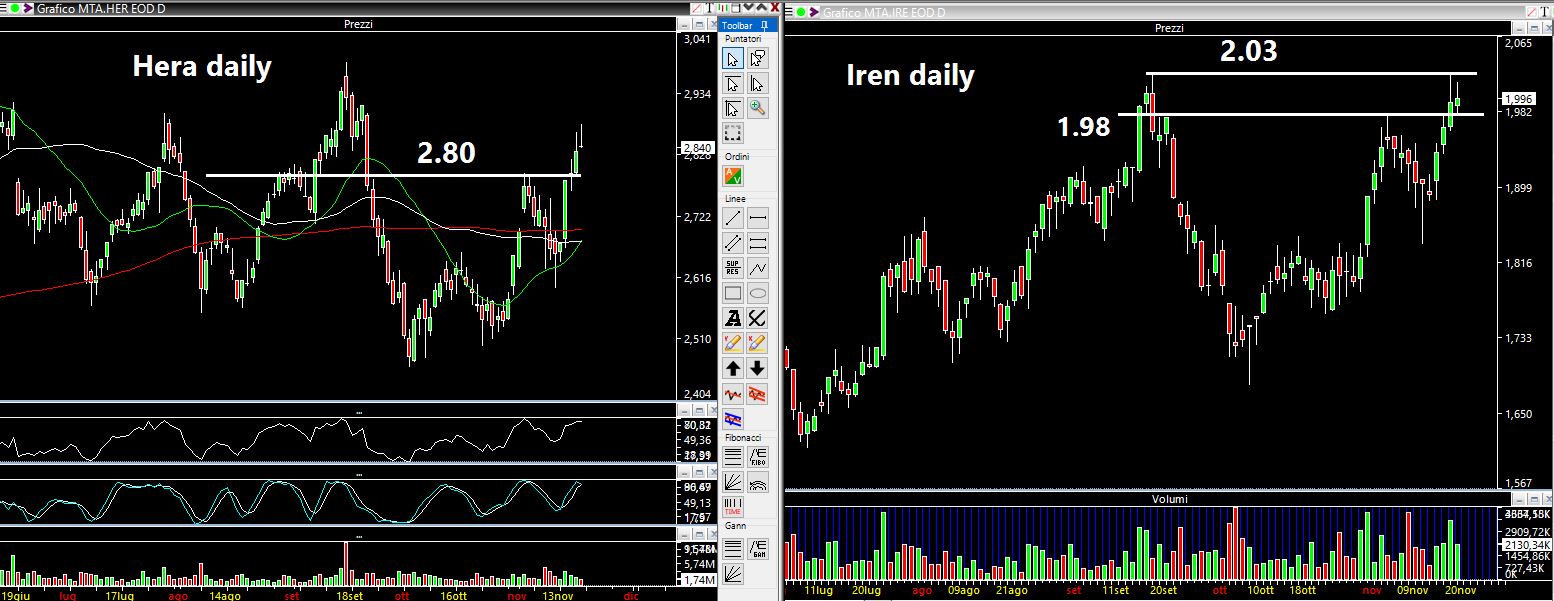This screenshot has width=1554, height=601.
Task: Click the Toolbar panel title
Action: 737,25
